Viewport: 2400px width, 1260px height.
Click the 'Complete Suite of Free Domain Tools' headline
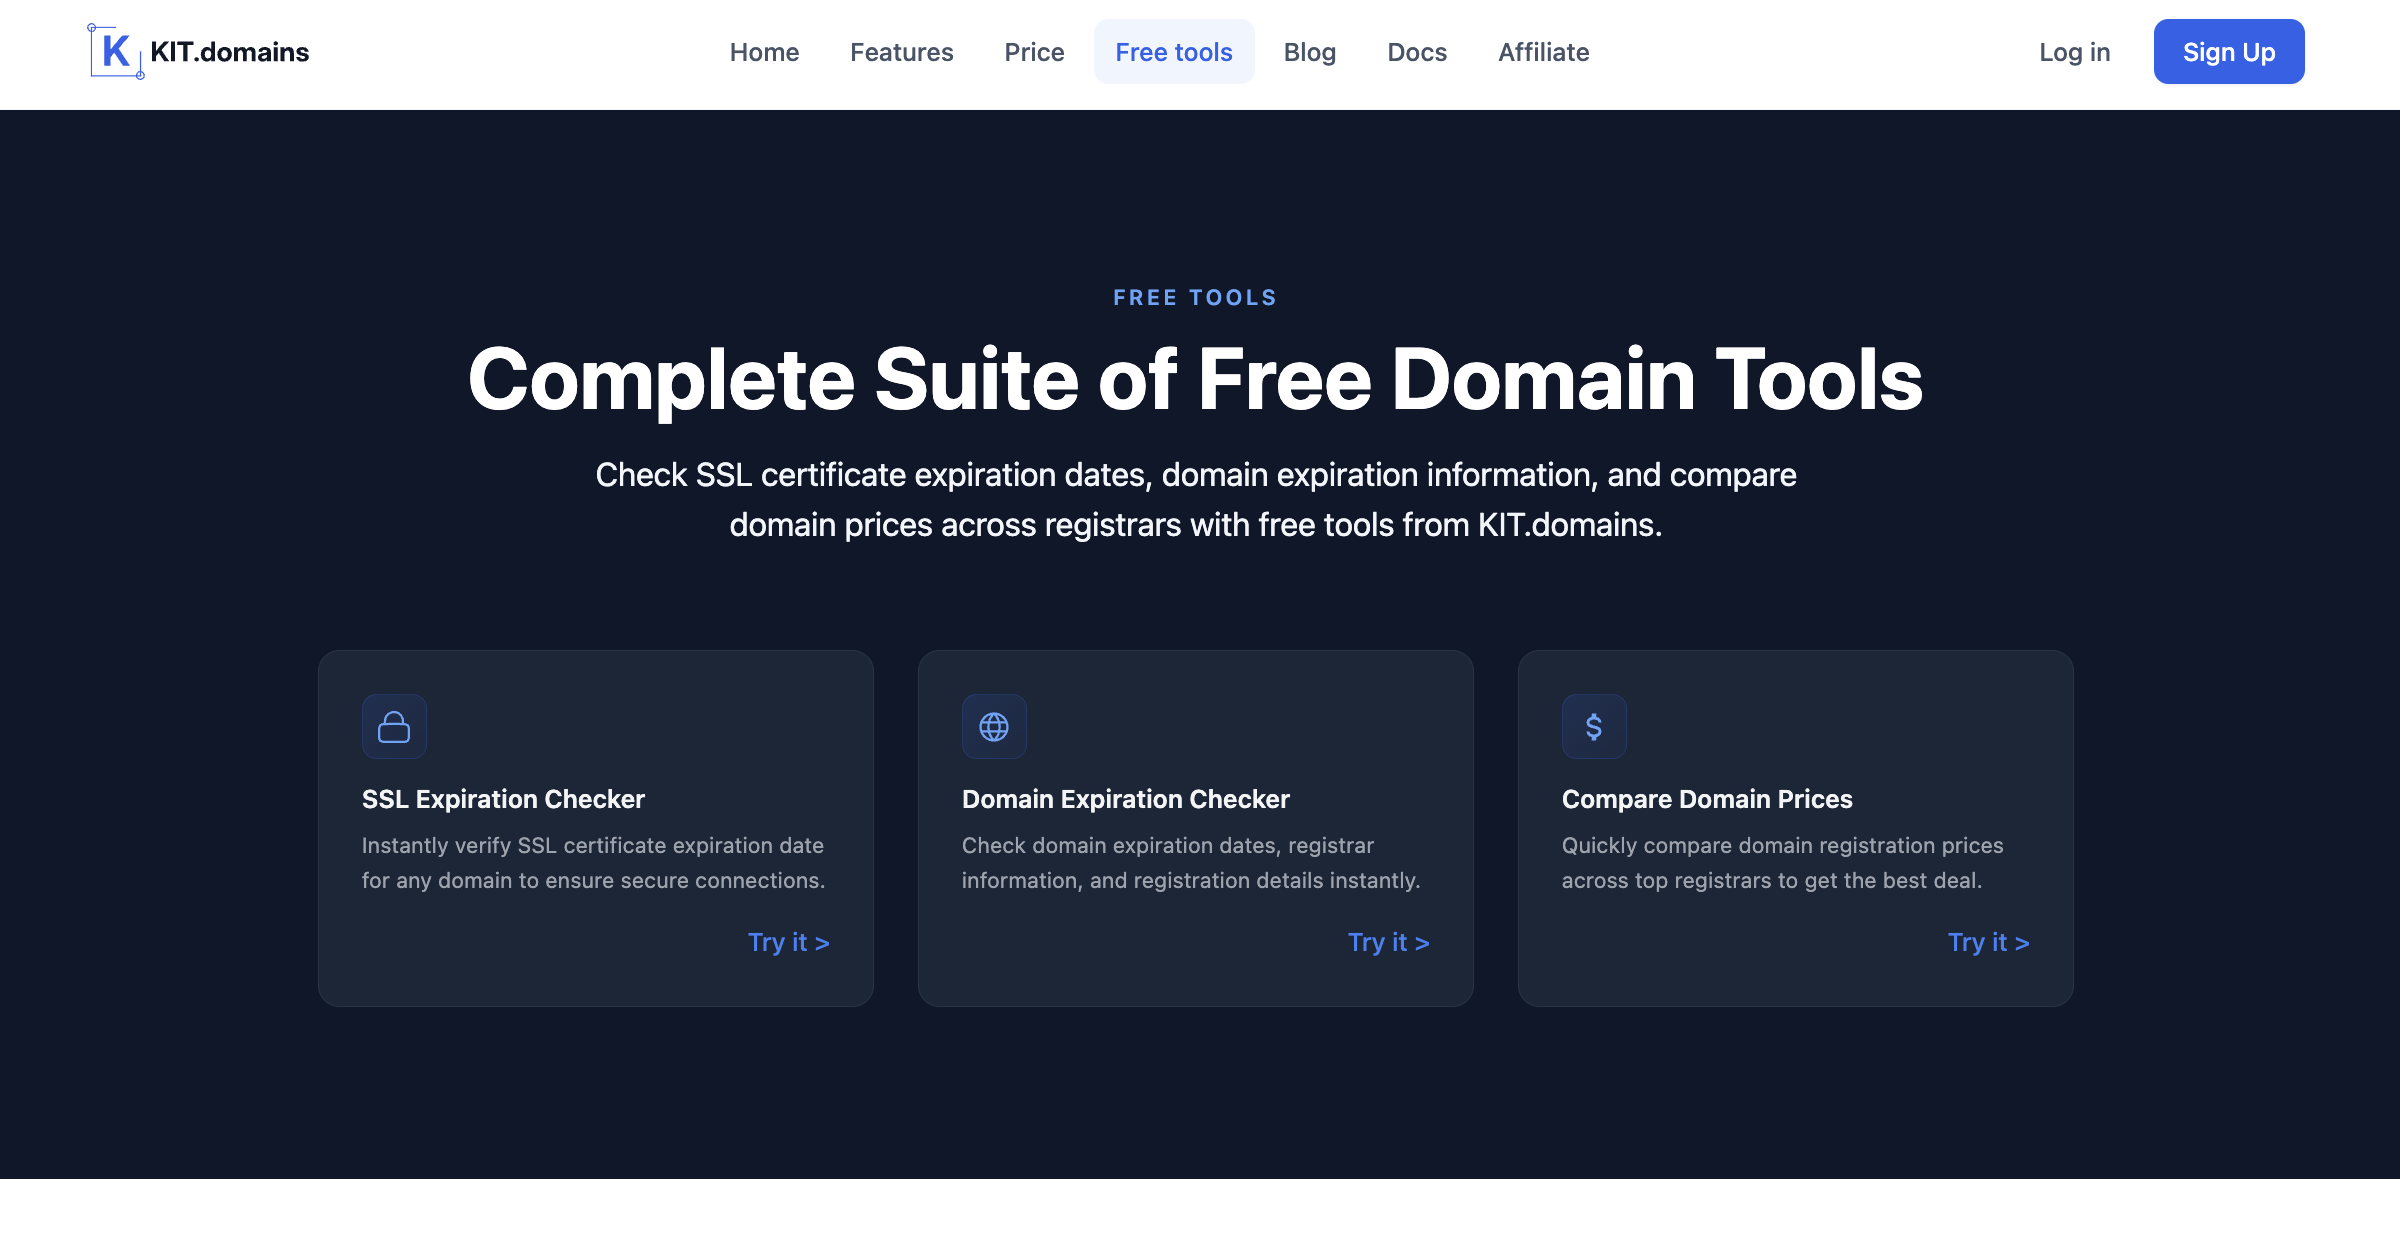[x=1196, y=380]
